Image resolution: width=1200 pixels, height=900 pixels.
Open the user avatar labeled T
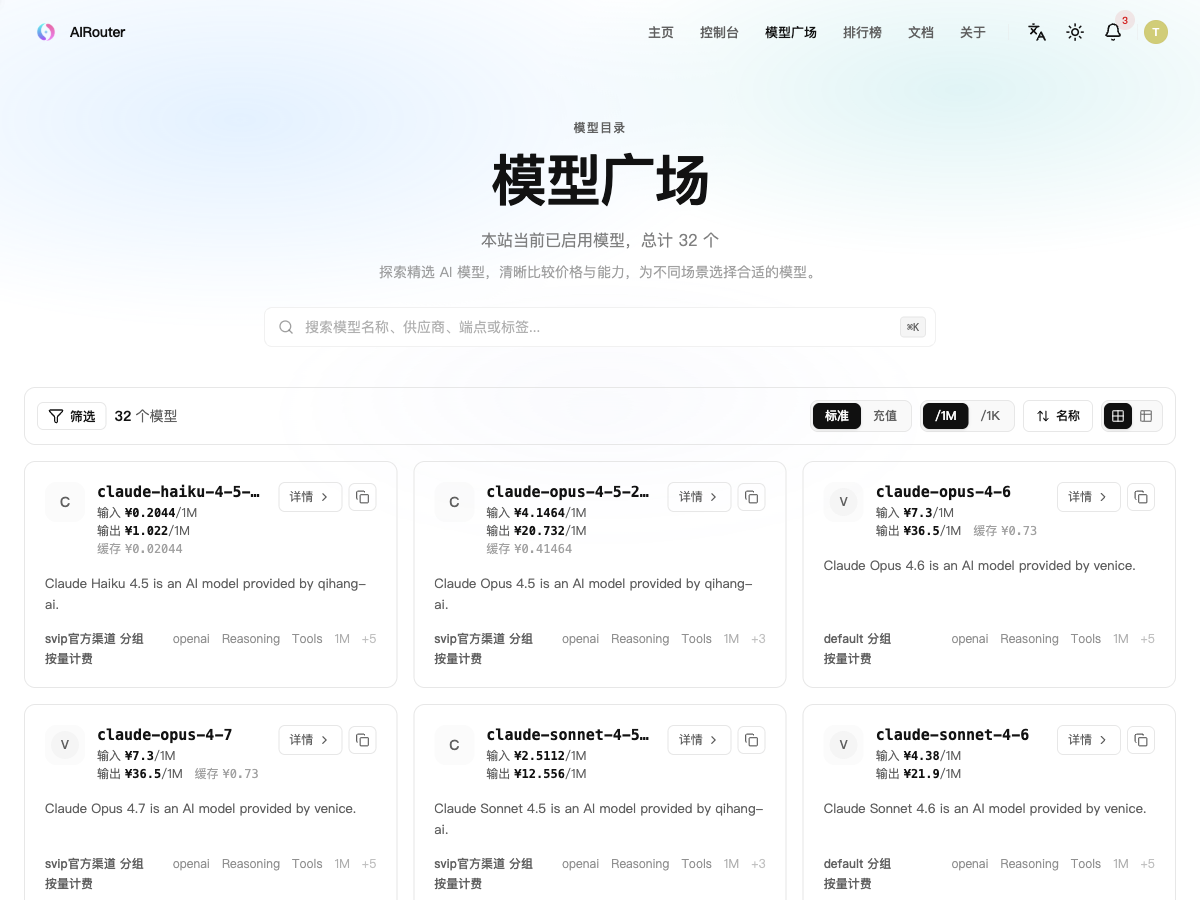1156,32
